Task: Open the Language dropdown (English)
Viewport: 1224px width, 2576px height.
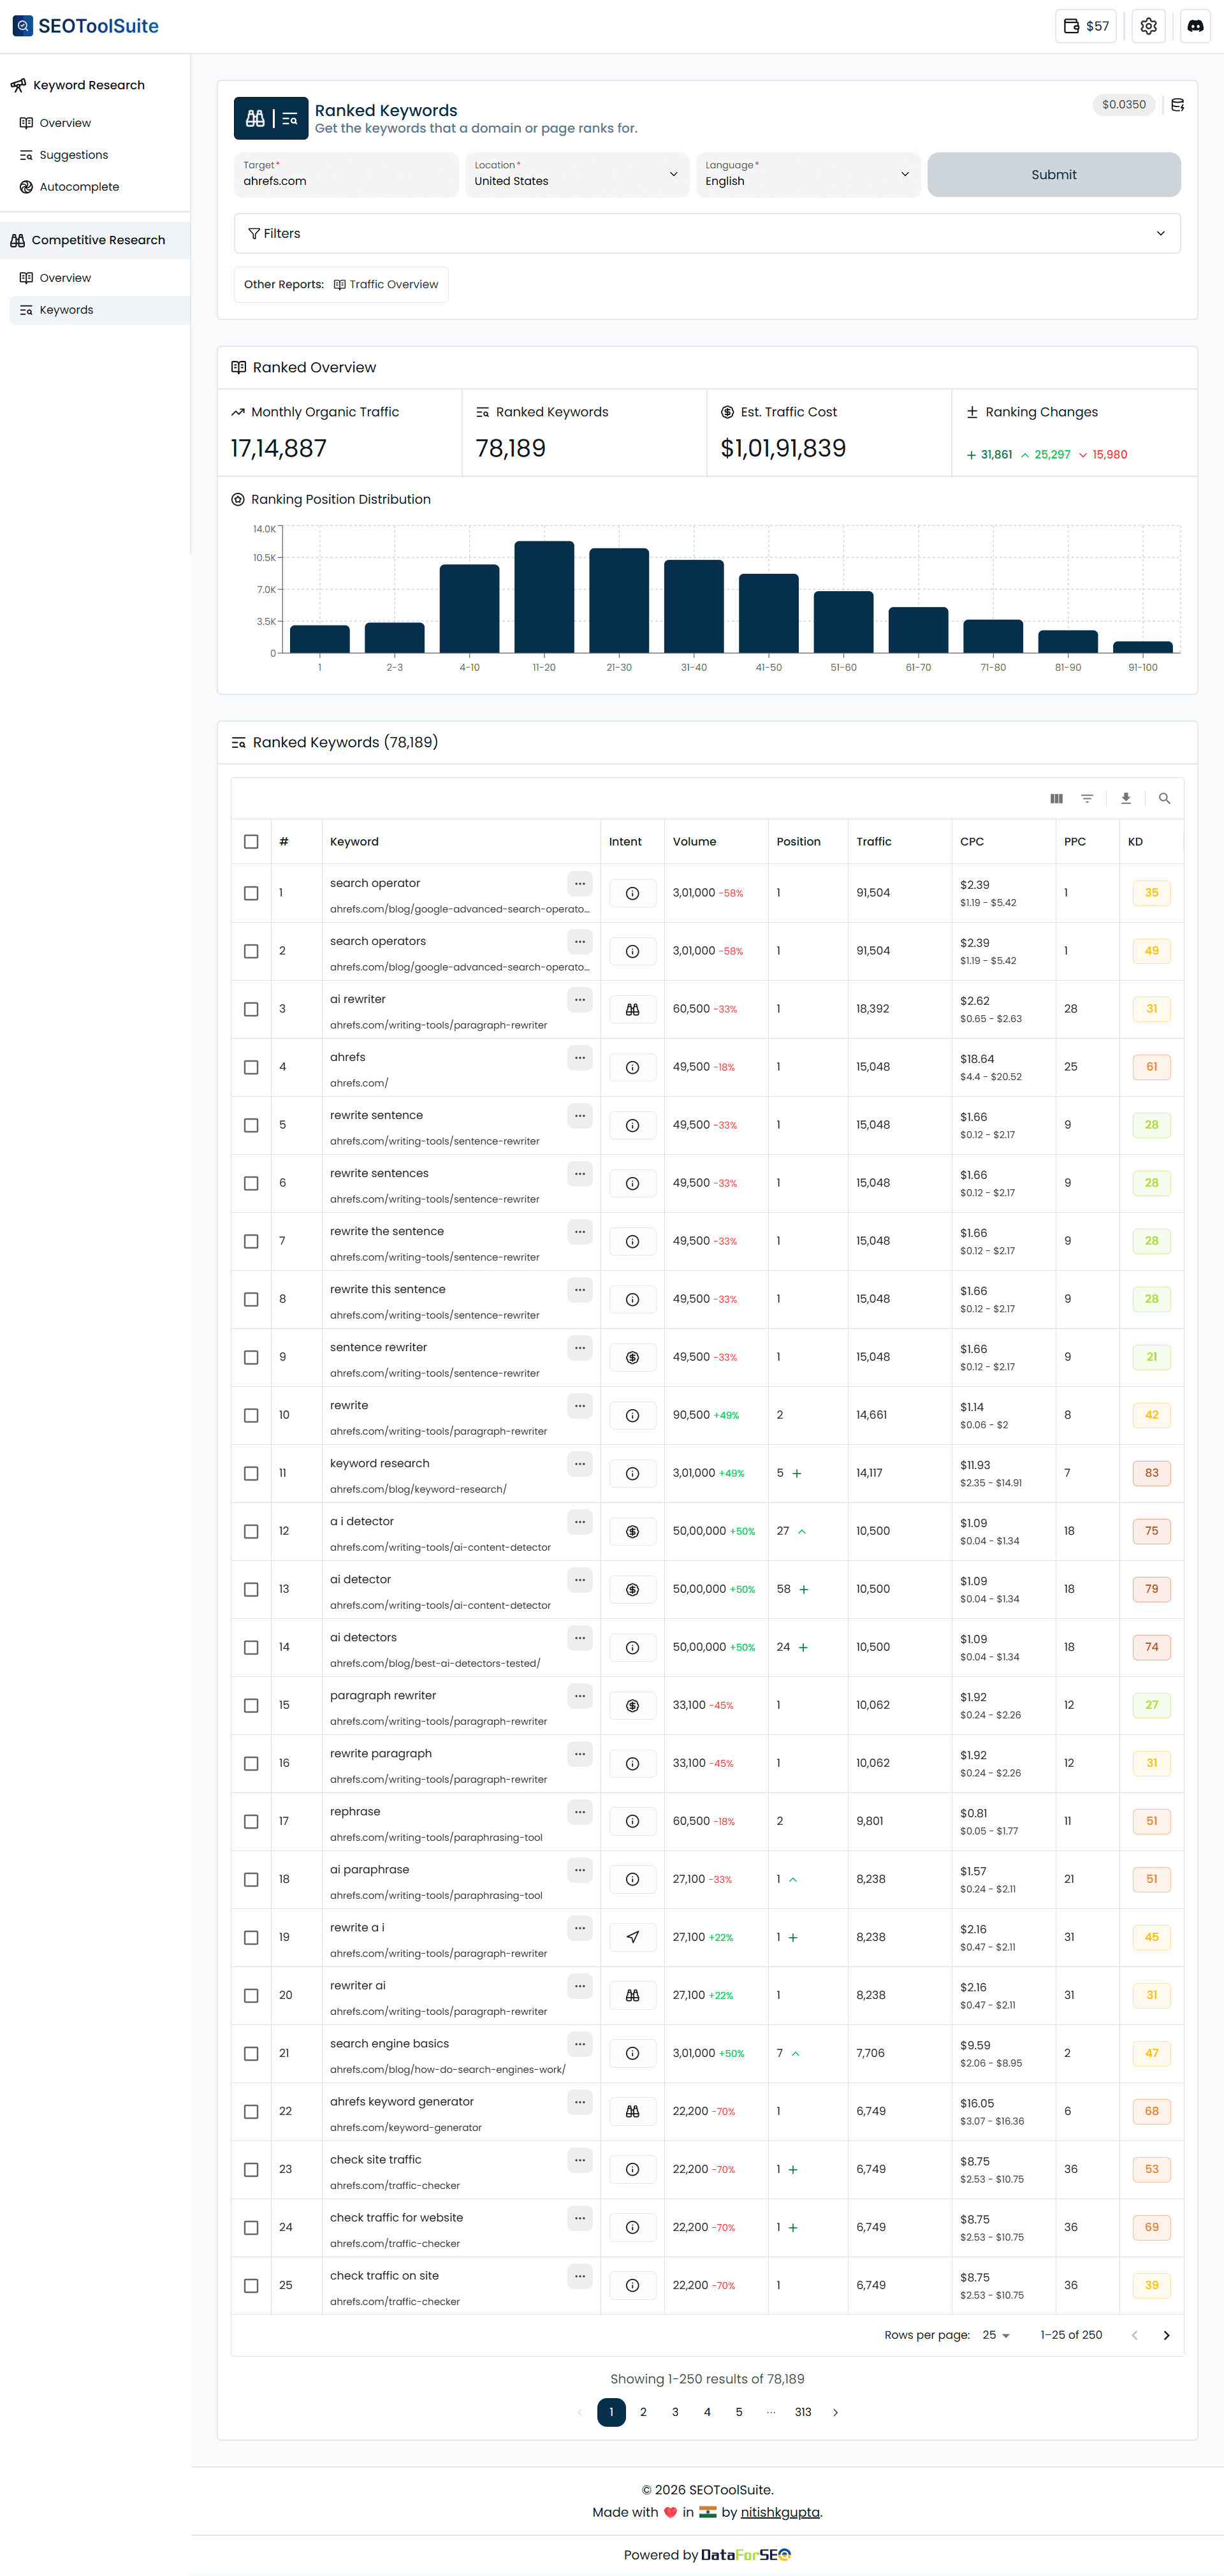Action: (x=808, y=174)
